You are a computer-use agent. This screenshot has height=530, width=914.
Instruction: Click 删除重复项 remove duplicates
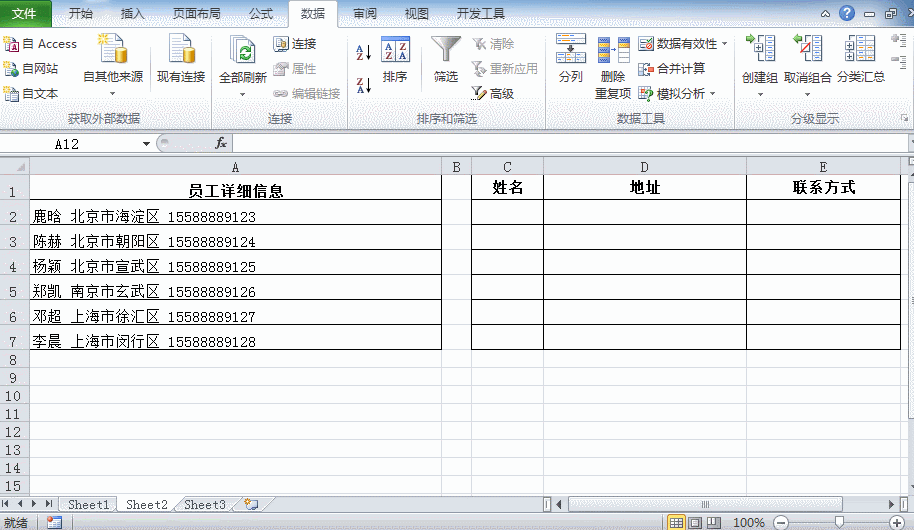pos(613,68)
